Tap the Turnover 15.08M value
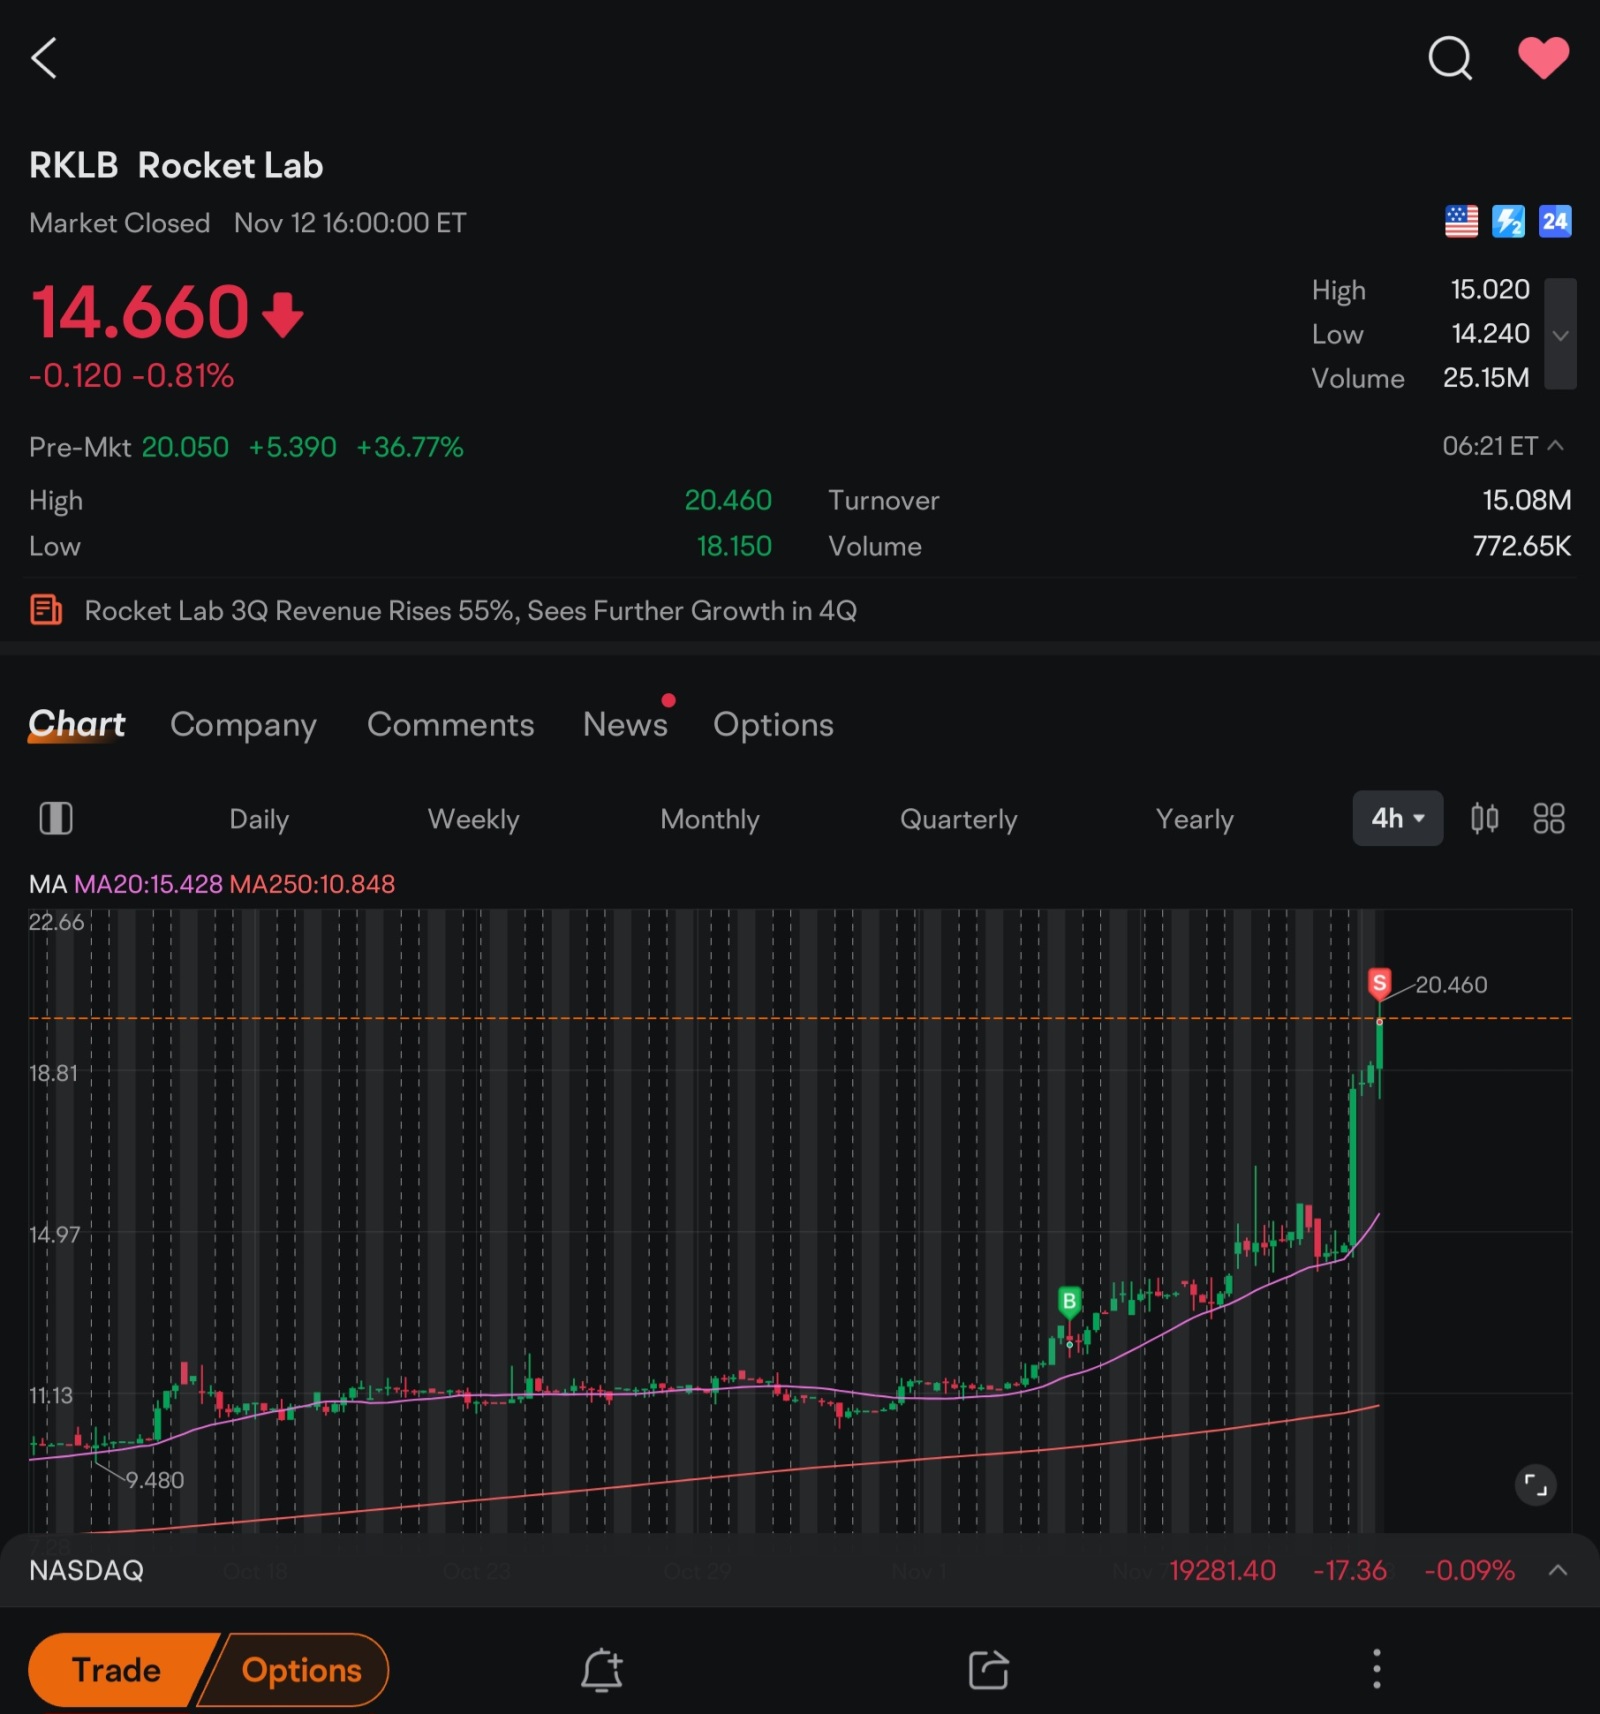The image size is (1600, 1714). (x=1526, y=500)
